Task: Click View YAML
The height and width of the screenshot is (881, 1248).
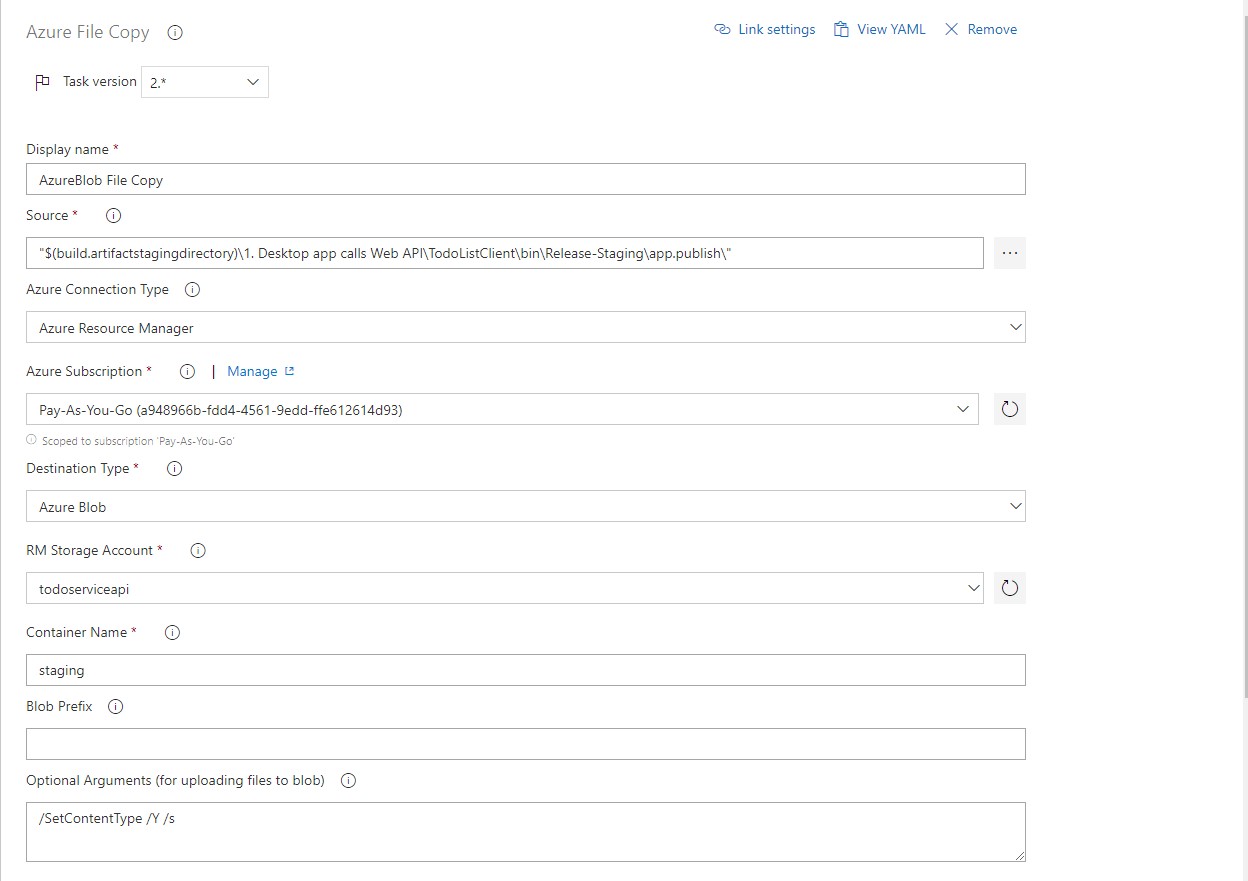Action: click(880, 30)
